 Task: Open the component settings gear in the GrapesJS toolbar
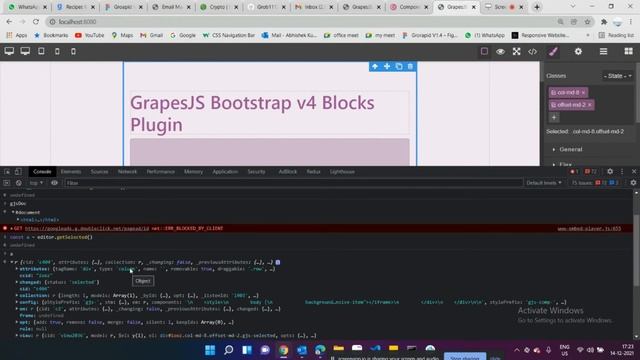[578, 51]
